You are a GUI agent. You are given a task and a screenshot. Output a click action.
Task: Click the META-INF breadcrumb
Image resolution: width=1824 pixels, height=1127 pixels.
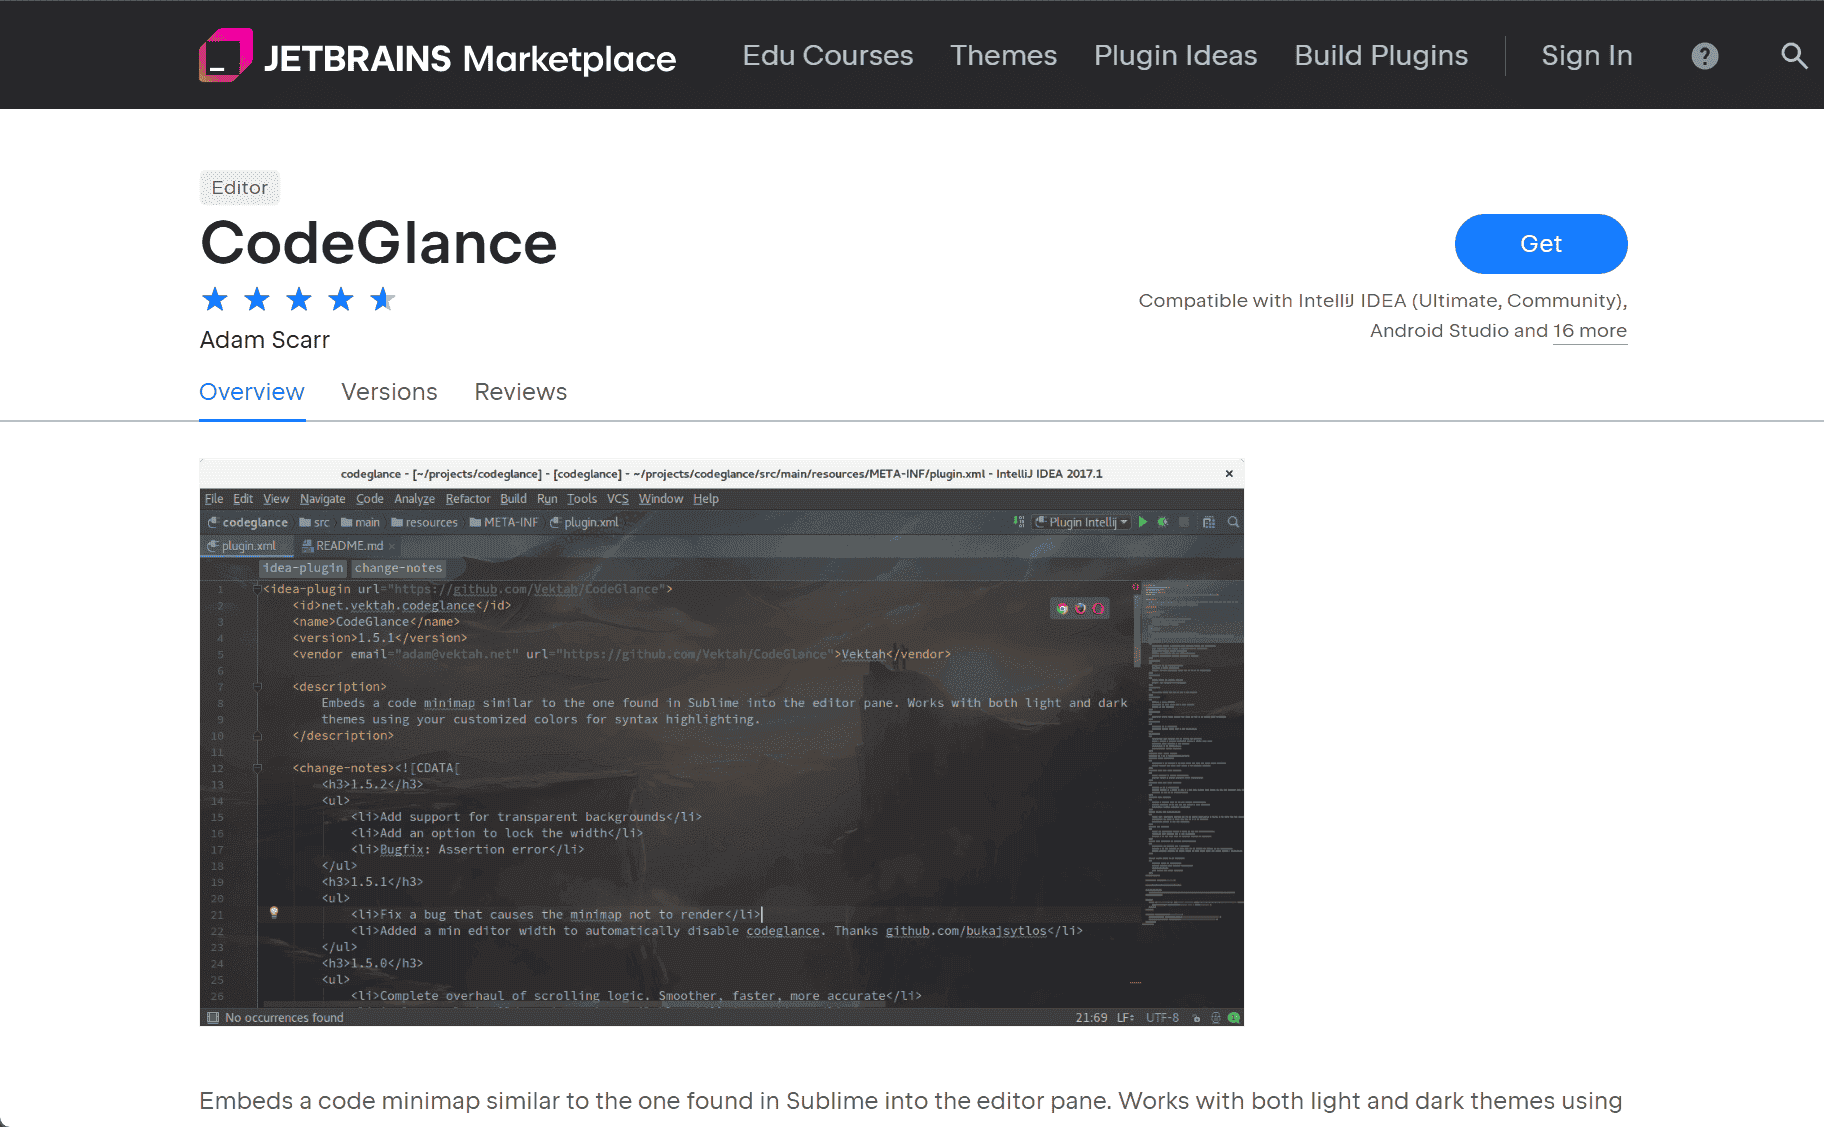510,522
